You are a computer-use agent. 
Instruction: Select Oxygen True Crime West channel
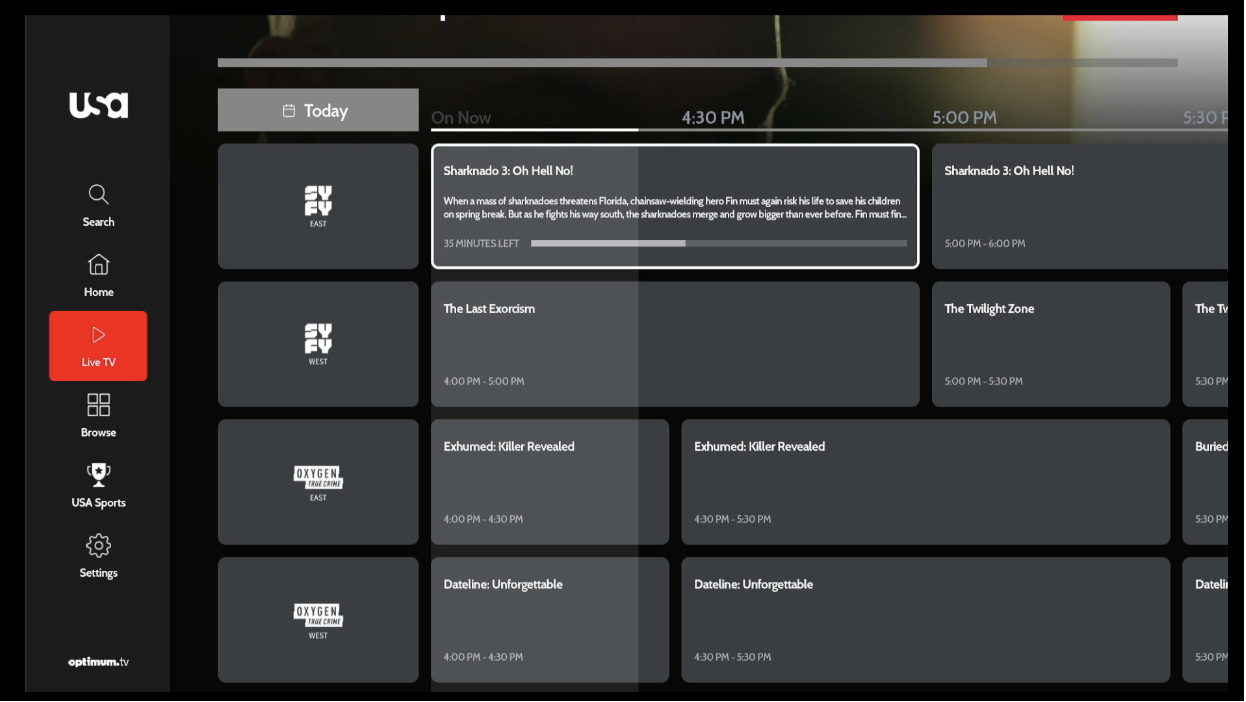[x=318, y=620]
